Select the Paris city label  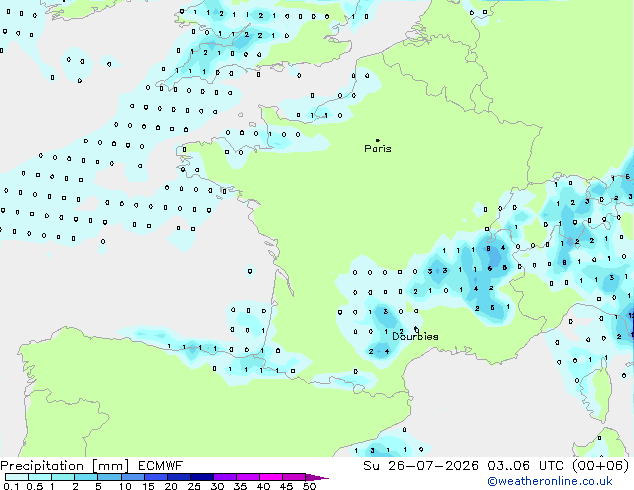tap(378, 149)
